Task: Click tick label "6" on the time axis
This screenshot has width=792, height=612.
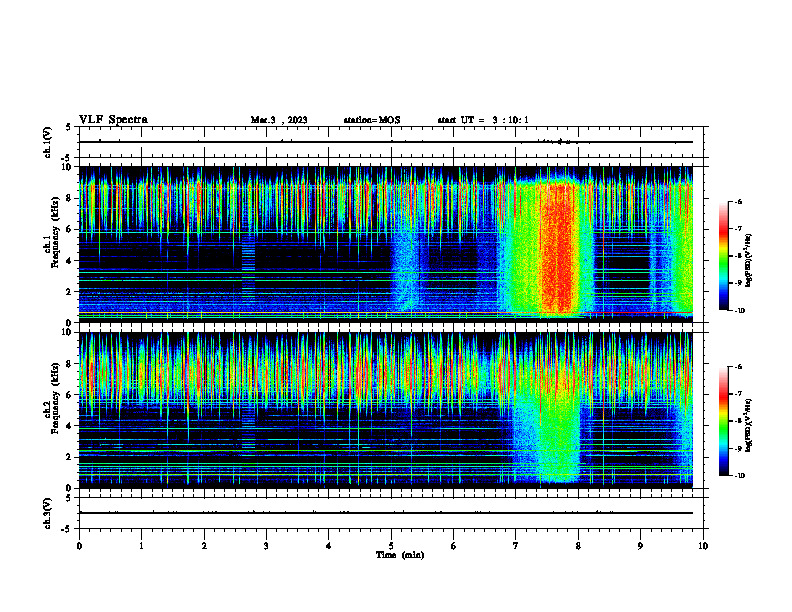Action: pyautogui.click(x=454, y=546)
